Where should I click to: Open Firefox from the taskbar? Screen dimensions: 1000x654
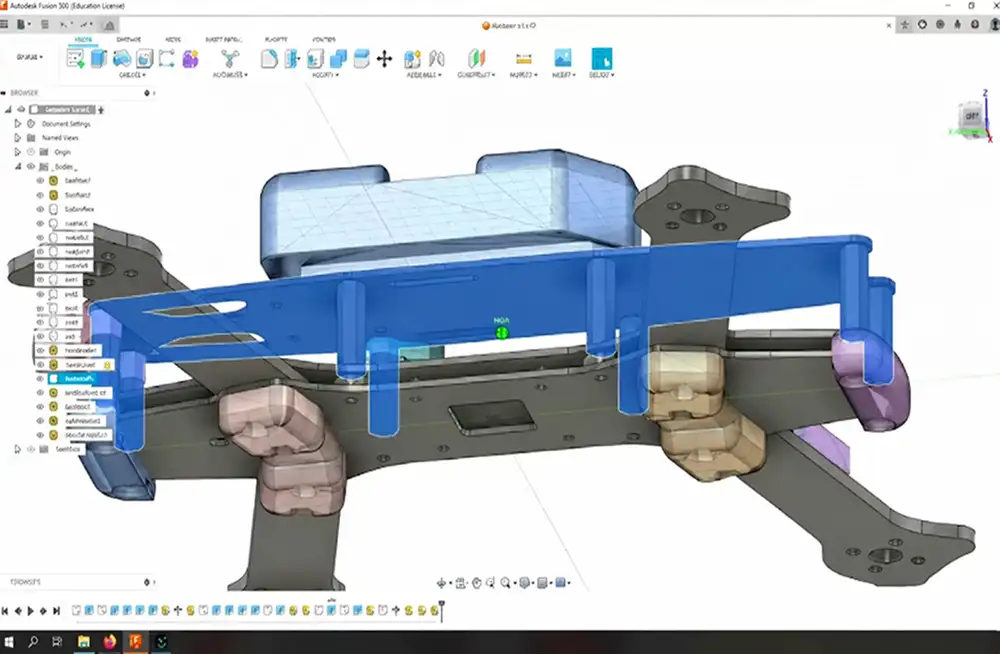(109, 641)
